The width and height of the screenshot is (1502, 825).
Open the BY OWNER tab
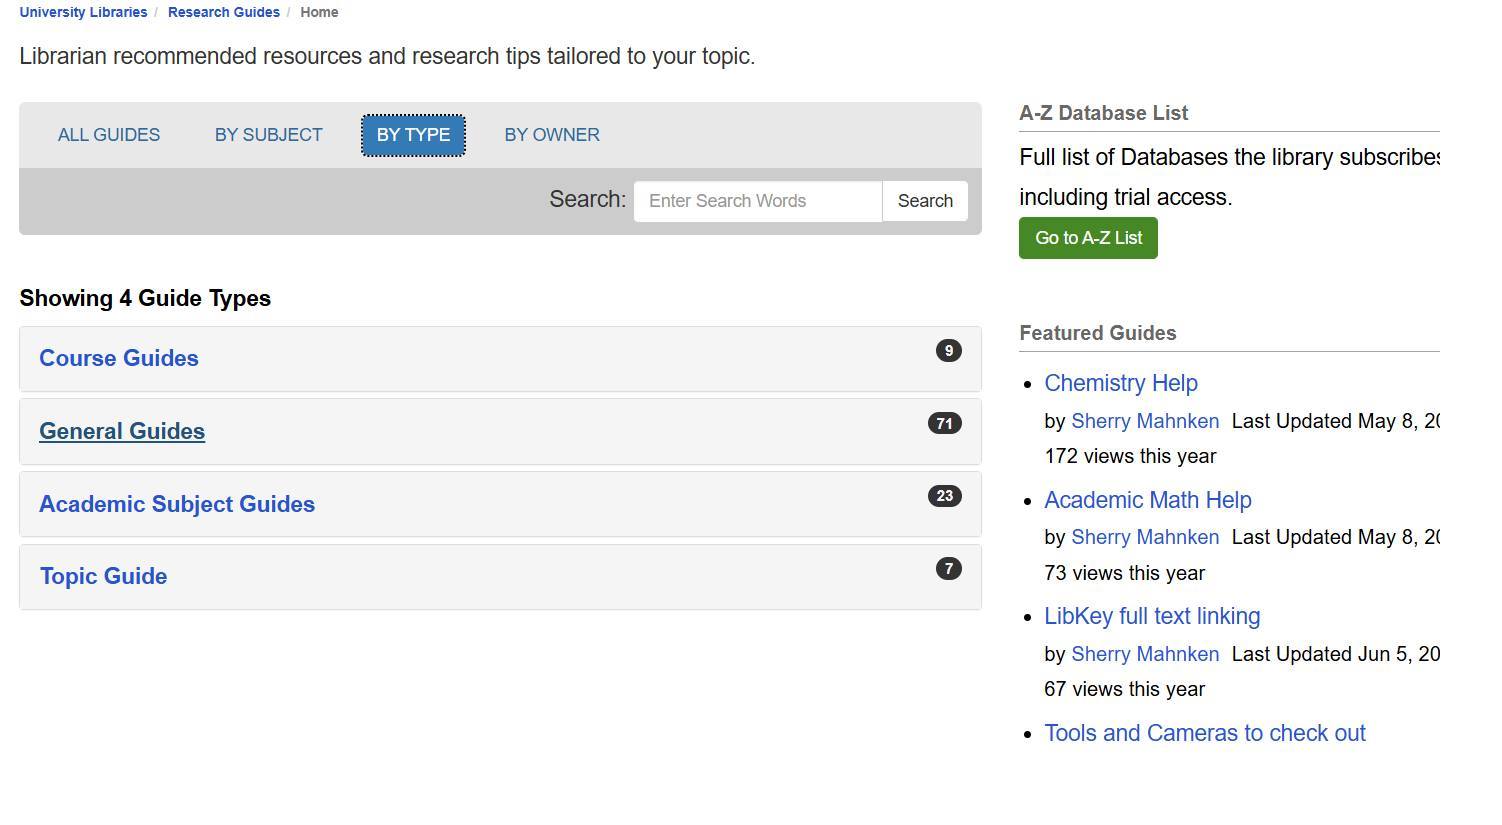552,135
